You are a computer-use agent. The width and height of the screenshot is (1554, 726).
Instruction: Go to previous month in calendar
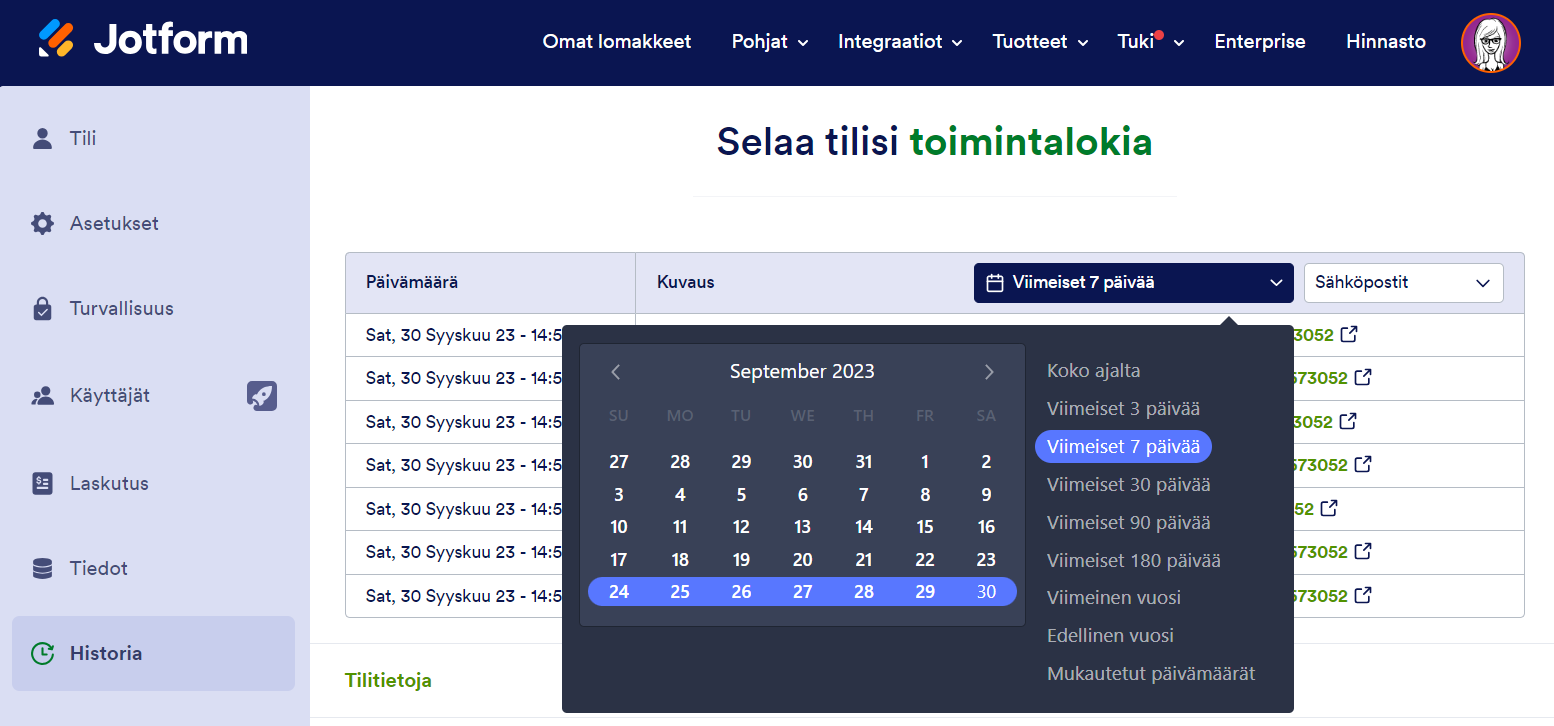coord(616,372)
